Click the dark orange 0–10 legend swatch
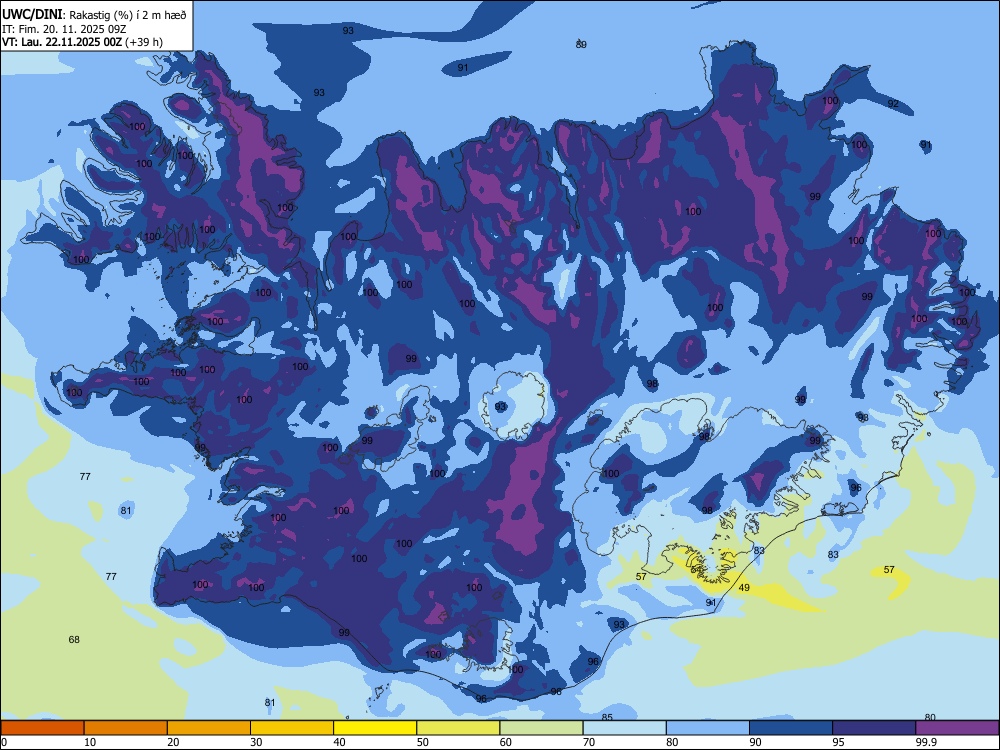 (x=42, y=728)
